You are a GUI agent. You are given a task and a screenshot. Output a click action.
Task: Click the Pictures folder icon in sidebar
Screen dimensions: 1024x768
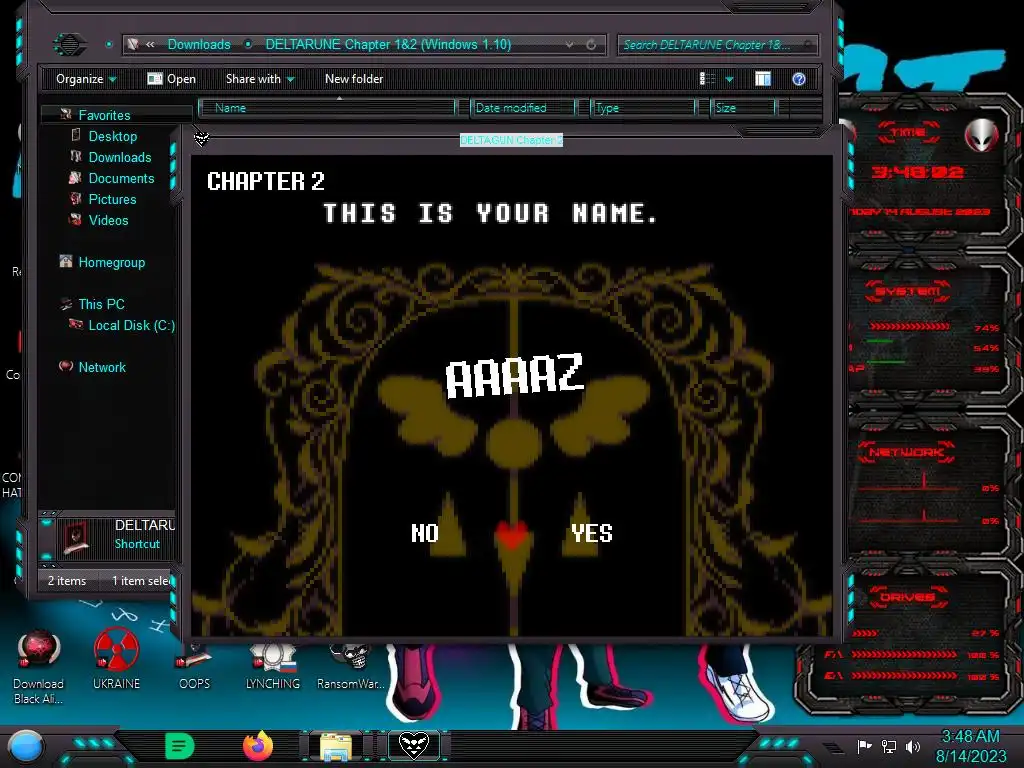click(76, 199)
